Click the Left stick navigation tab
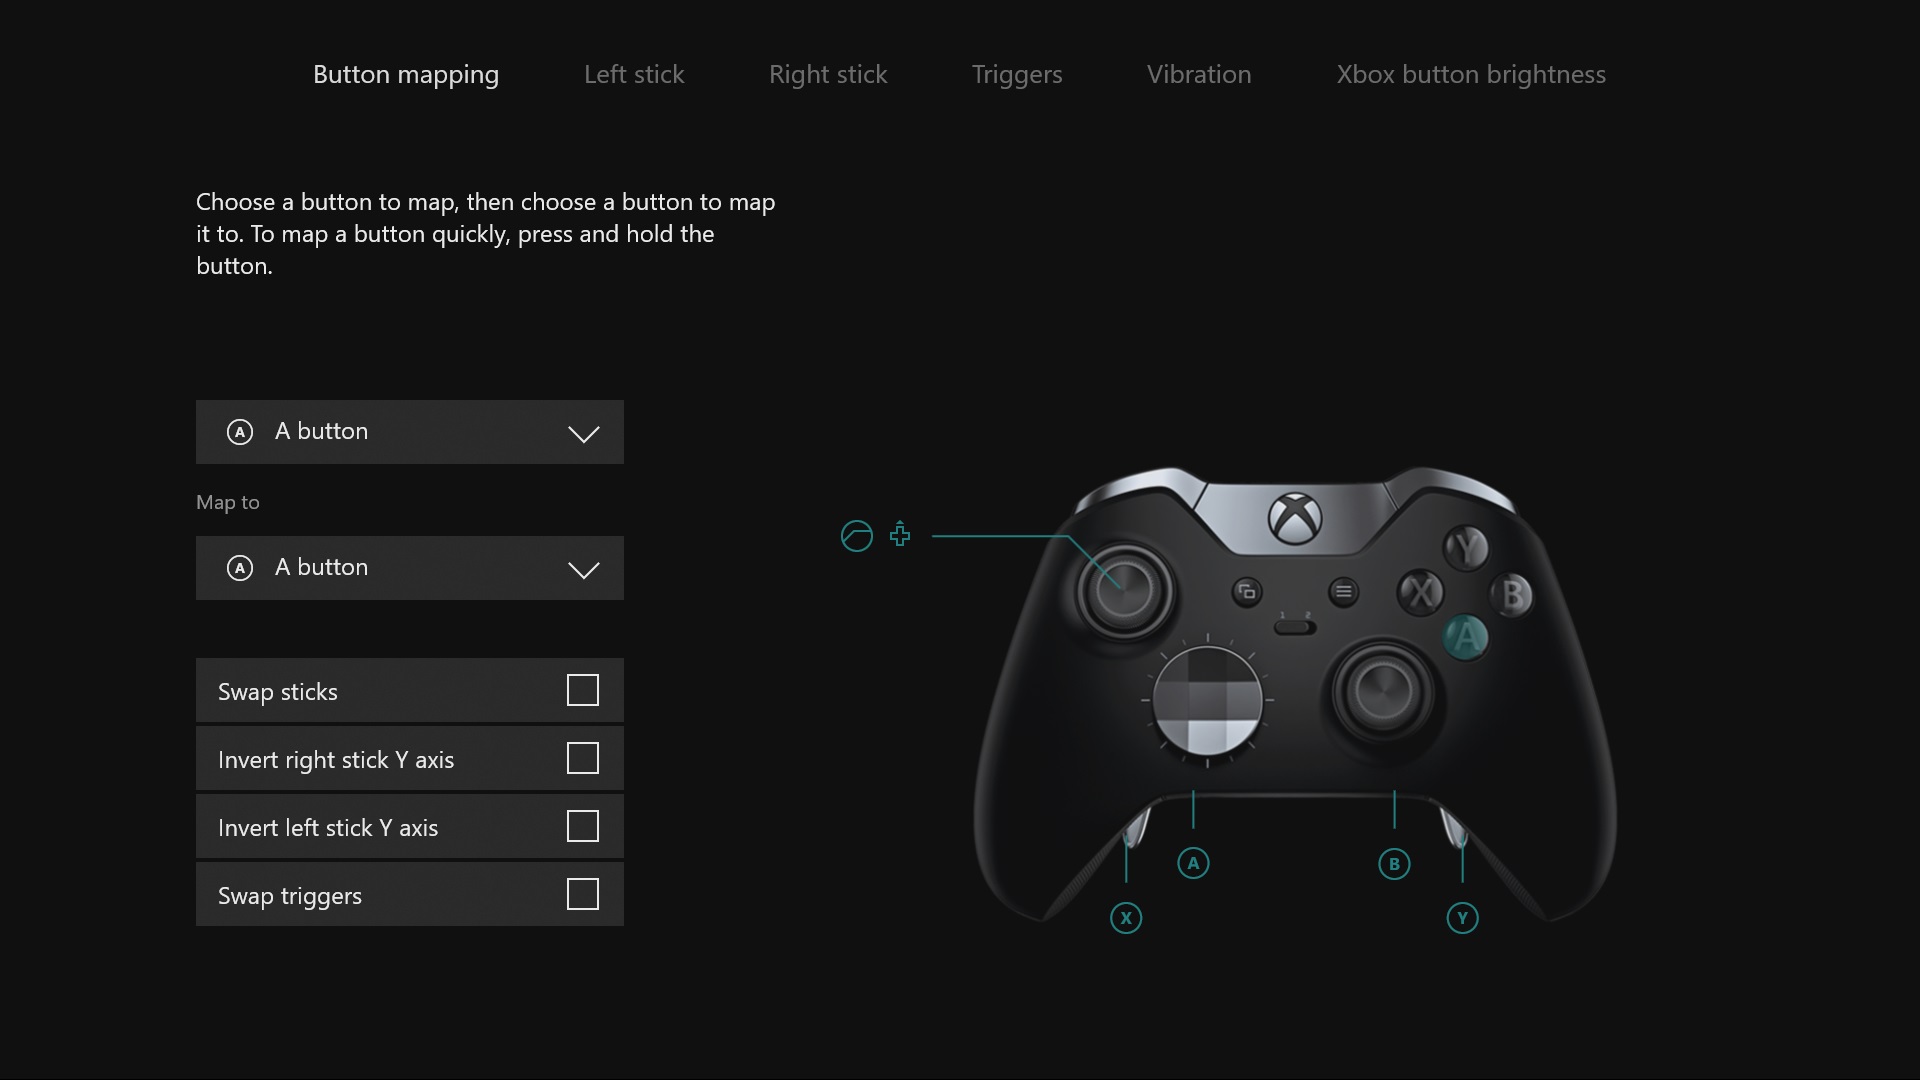Screen dimensions: 1920x1080 633,73
